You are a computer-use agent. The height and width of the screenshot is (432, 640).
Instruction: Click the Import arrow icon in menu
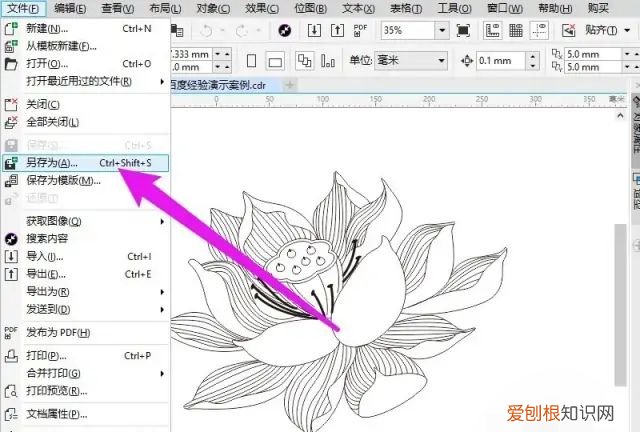(x=11, y=256)
